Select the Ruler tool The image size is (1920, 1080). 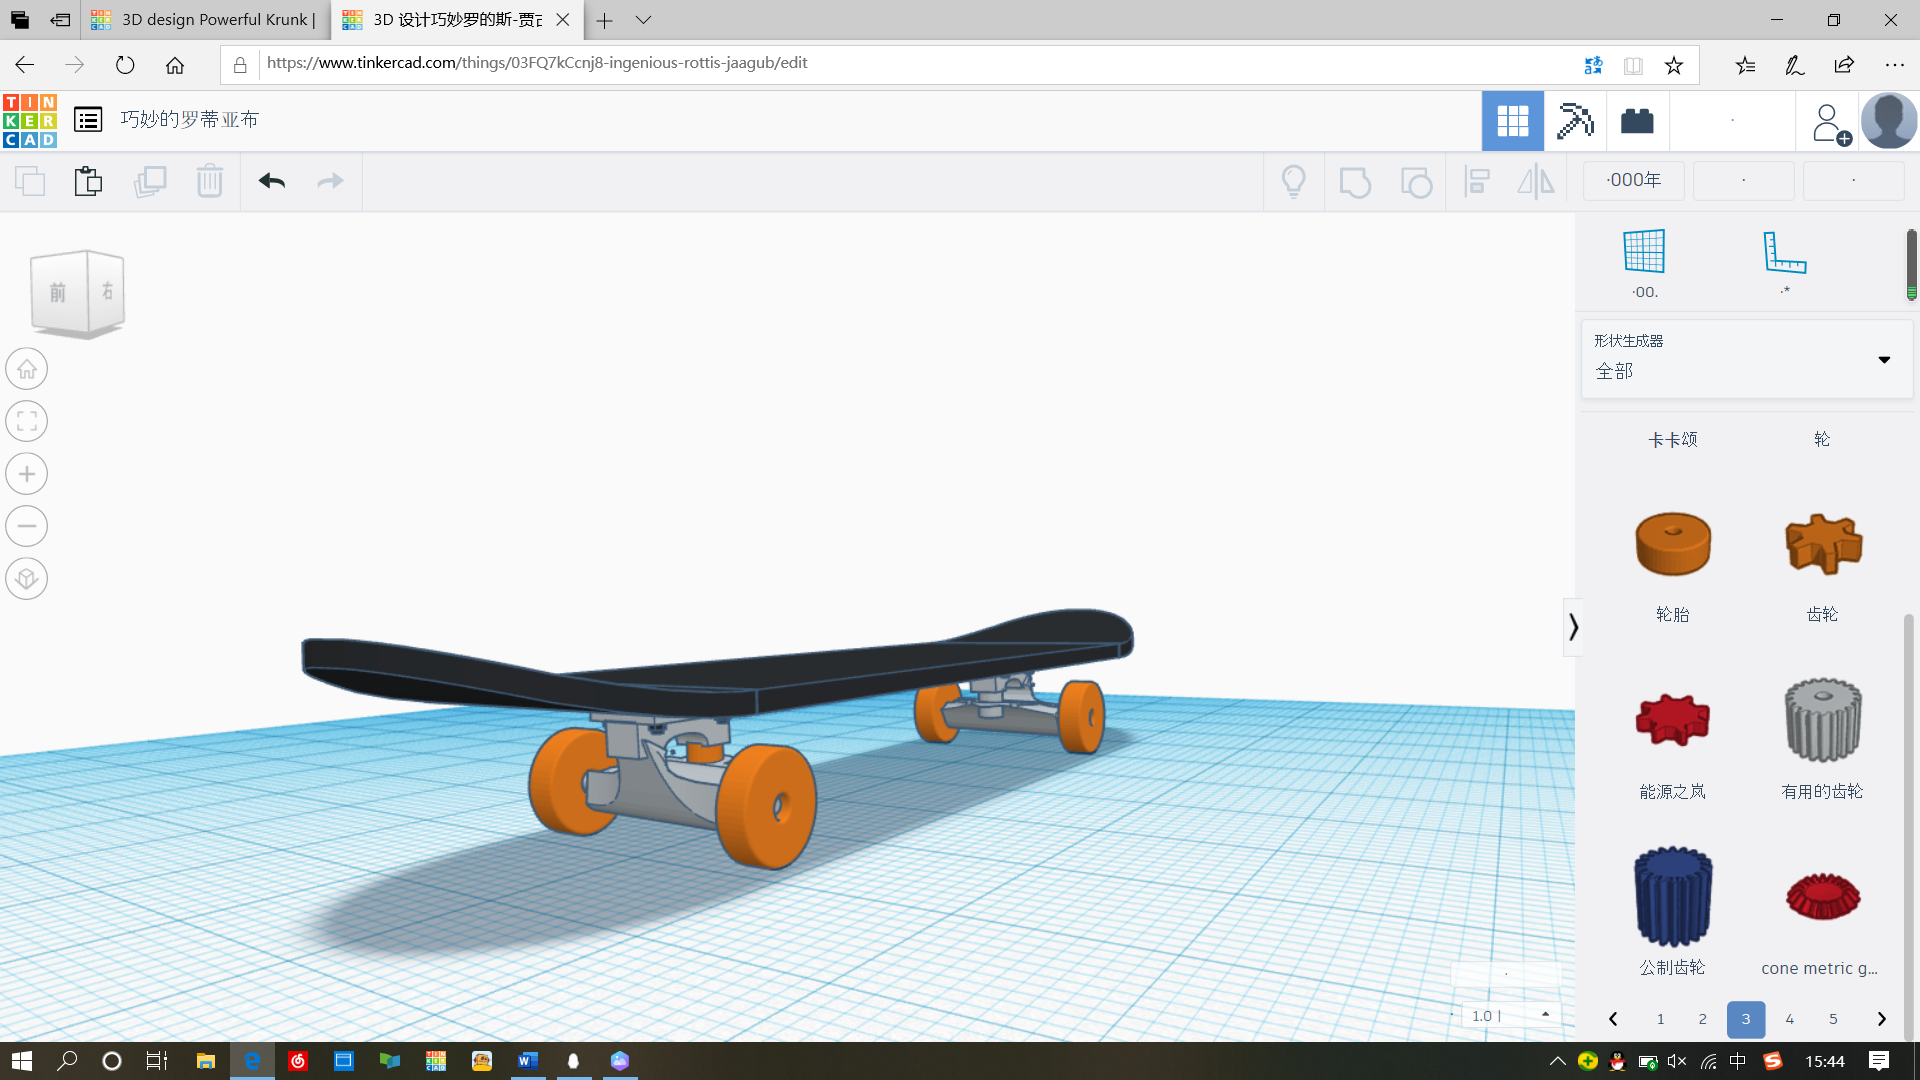[x=1785, y=251]
